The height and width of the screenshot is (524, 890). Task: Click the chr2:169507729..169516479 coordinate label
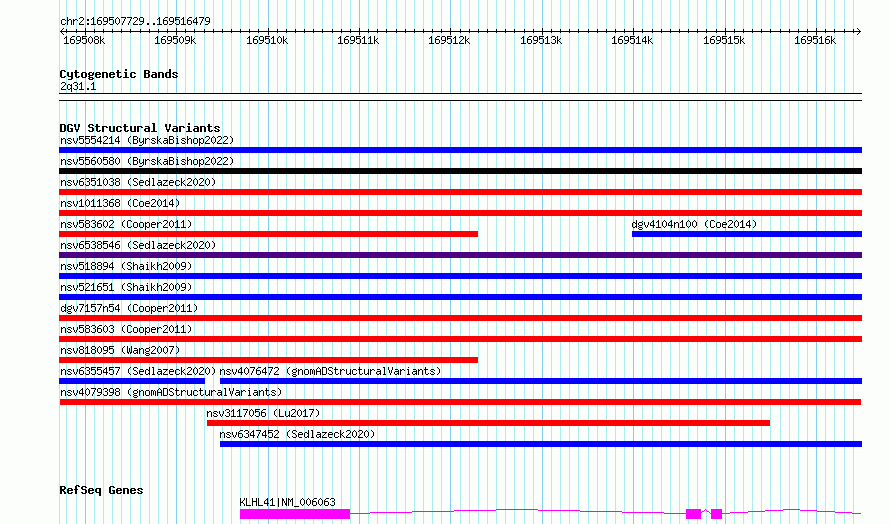(135, 22)
